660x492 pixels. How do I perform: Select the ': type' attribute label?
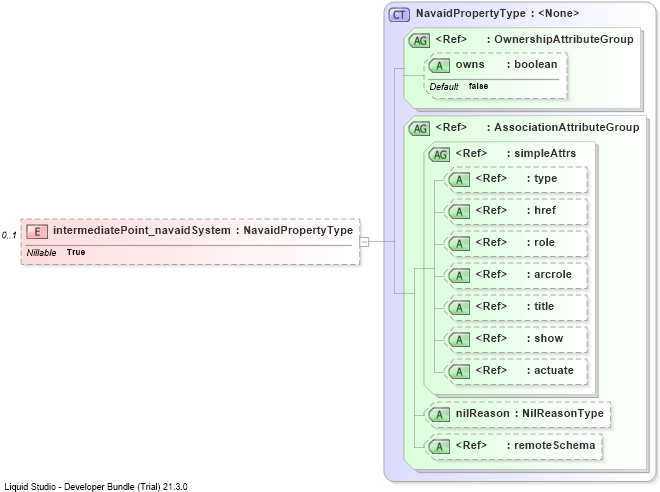(542, 178)
